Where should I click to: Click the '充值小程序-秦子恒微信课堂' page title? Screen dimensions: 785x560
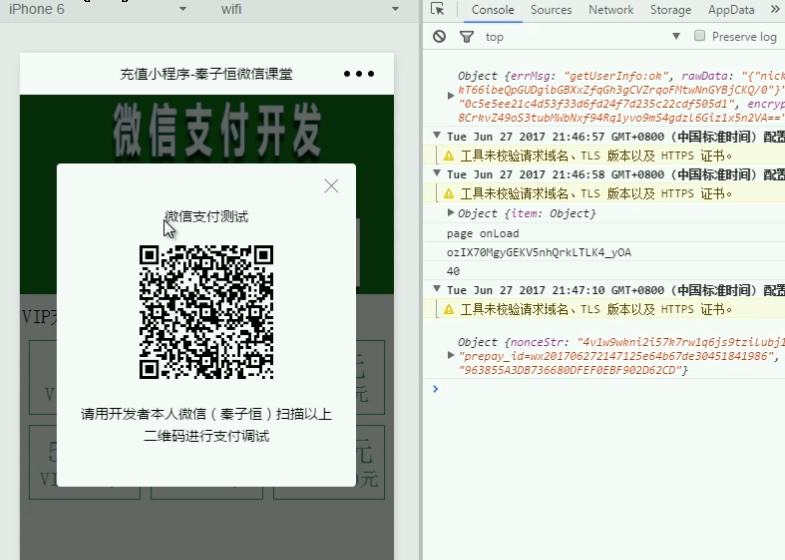[x=206, y=75]
